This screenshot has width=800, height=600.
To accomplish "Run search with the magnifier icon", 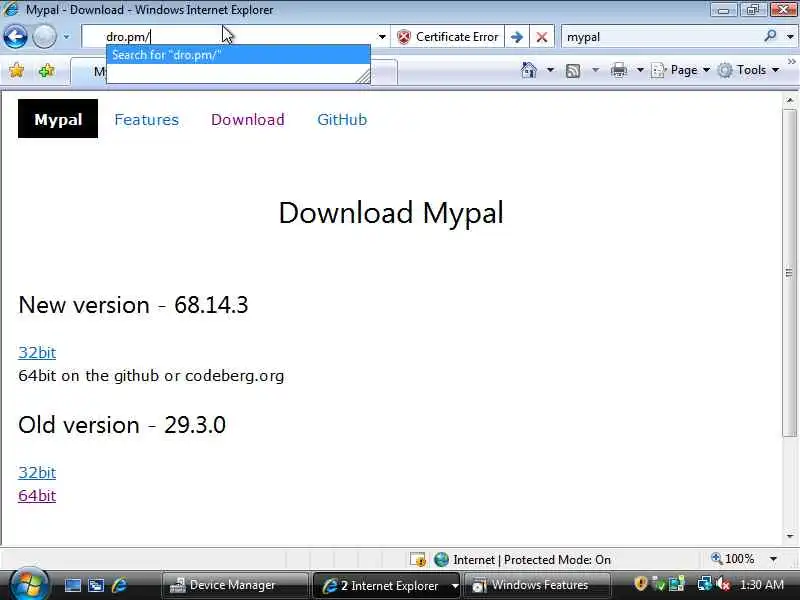I will [x=770, y=36].
